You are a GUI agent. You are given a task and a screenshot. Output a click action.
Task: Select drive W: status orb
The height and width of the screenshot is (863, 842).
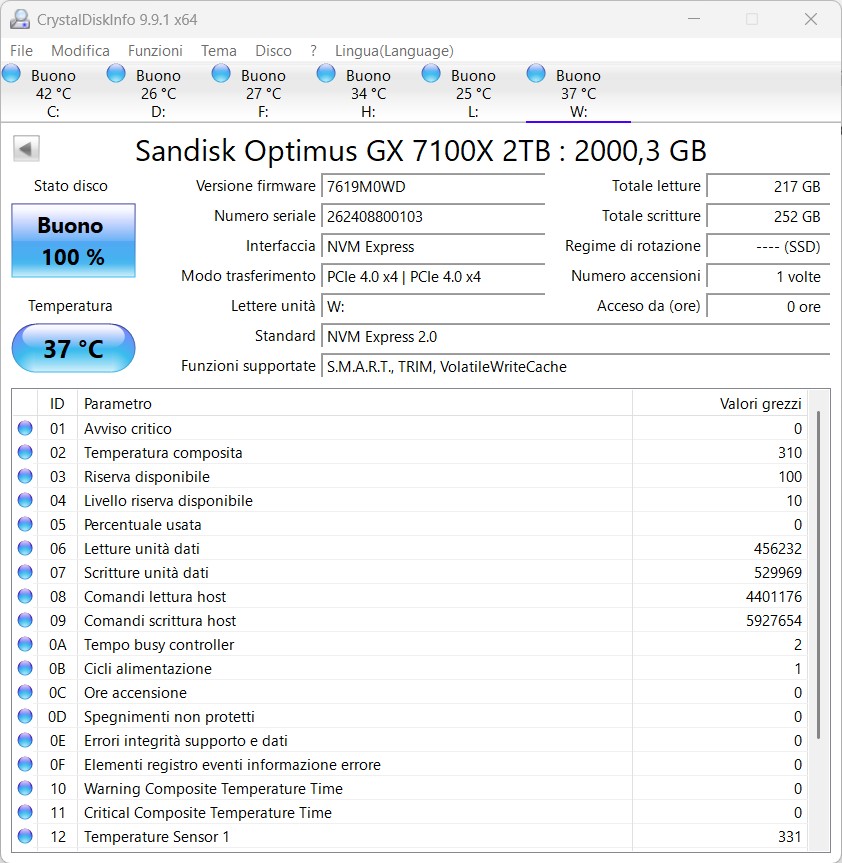coord(536,74)
